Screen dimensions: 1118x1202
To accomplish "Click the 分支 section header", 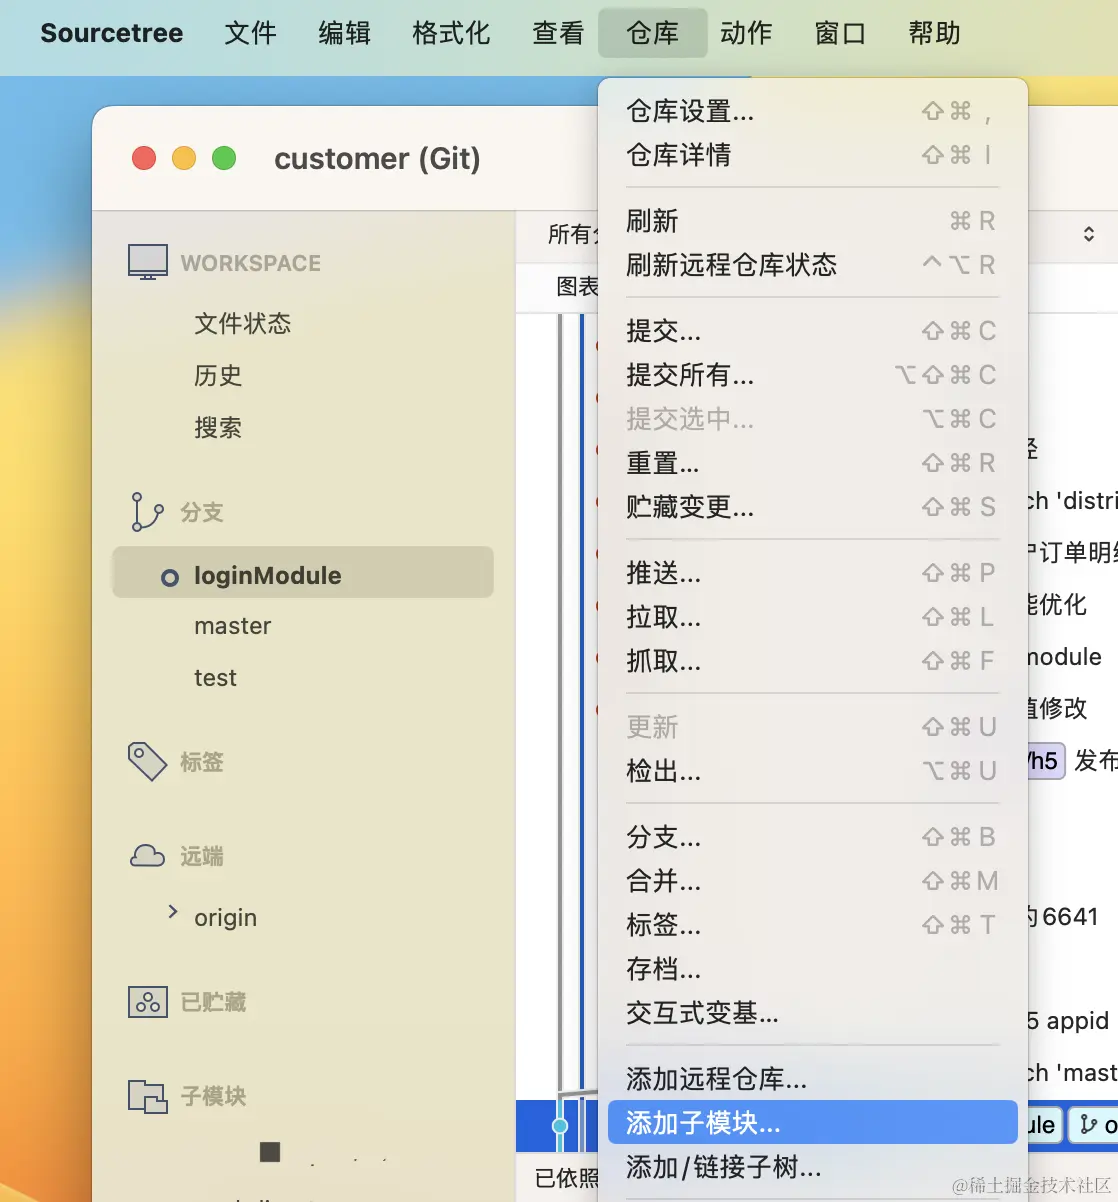I will tap(202, 512).
